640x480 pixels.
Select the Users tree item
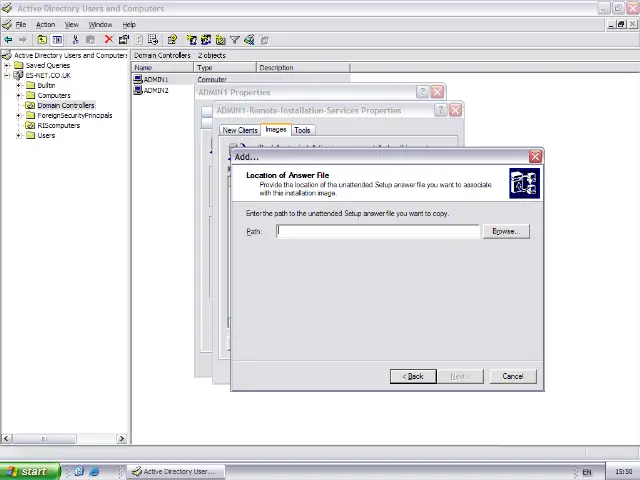coord(46,136)
